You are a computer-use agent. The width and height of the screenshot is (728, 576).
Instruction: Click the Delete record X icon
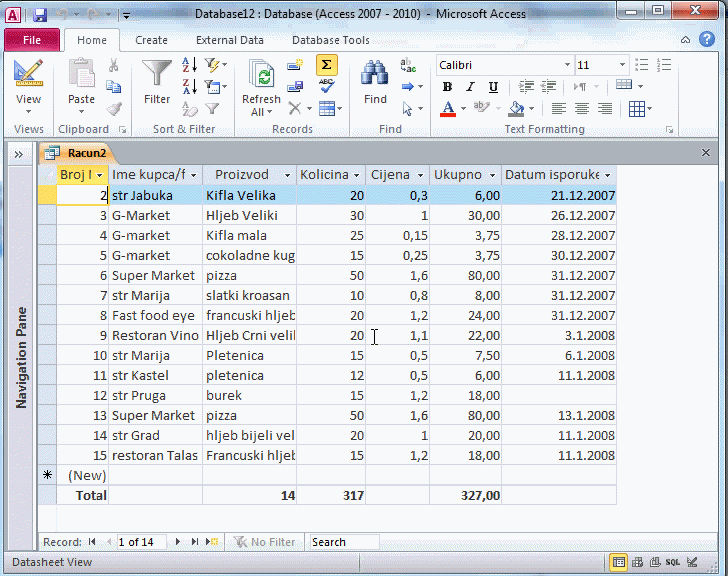[295, 109]
